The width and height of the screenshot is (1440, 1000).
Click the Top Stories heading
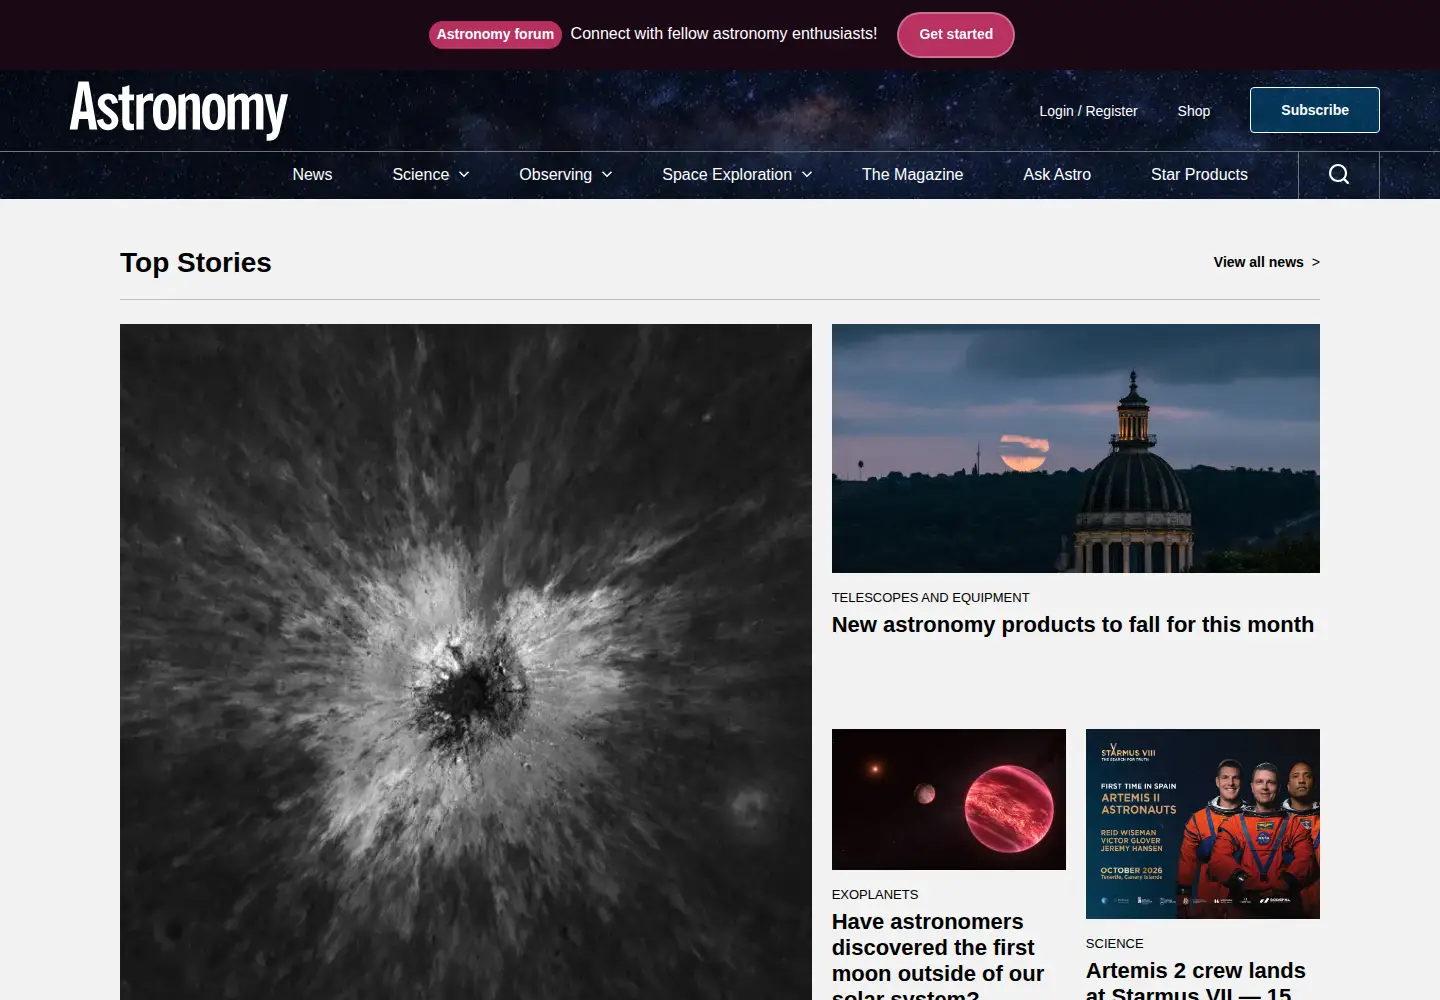pos(196,263)
